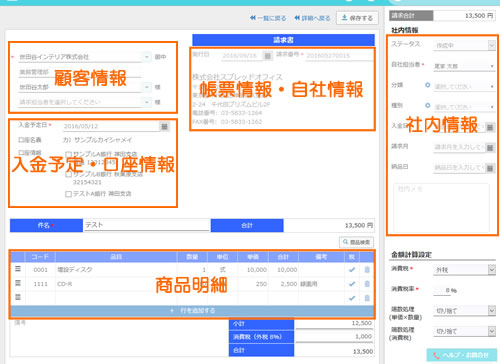Click the 録画用 remark cell
This screenshot has height=364, width=500.
pos(321,284)
